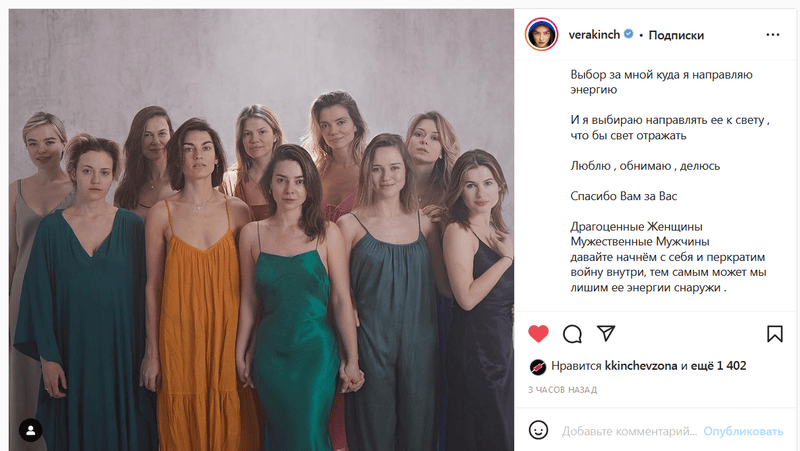Open the Подписки following menu
The height and width of the screenshot is (451, 800).
pos(676,35)
